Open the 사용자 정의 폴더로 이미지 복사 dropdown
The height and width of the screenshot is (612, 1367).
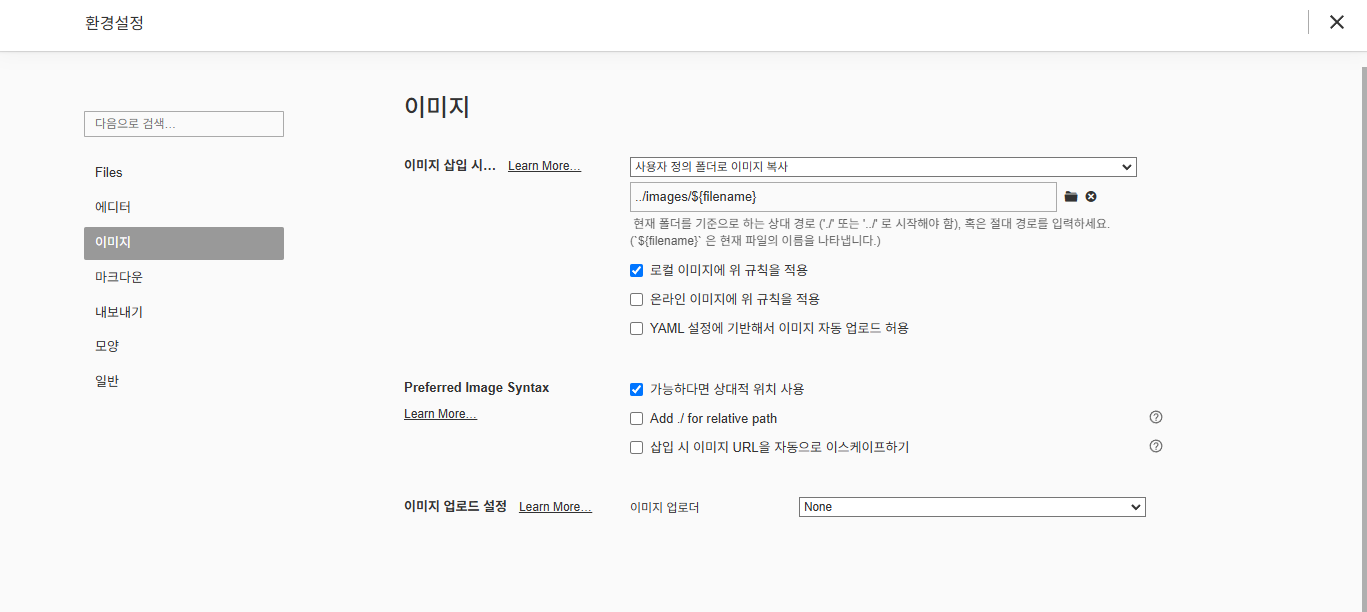pos(883,167)
